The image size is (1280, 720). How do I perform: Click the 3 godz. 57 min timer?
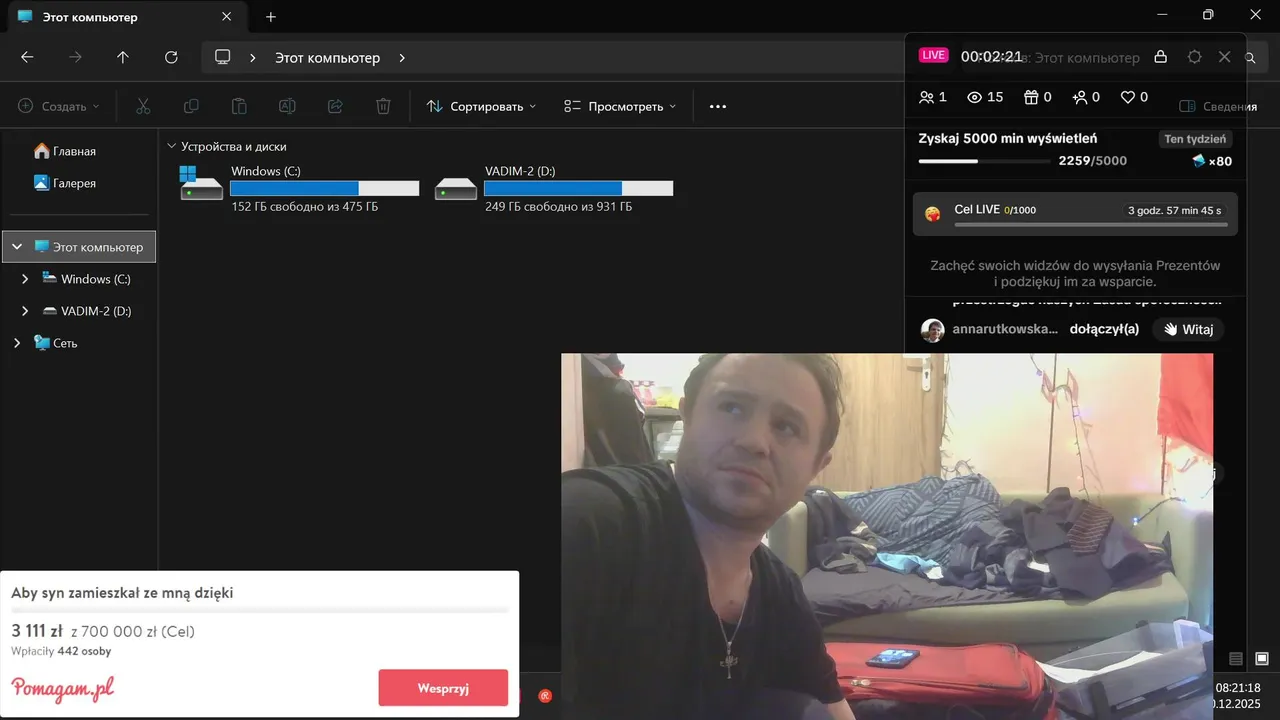(1175, 211)
